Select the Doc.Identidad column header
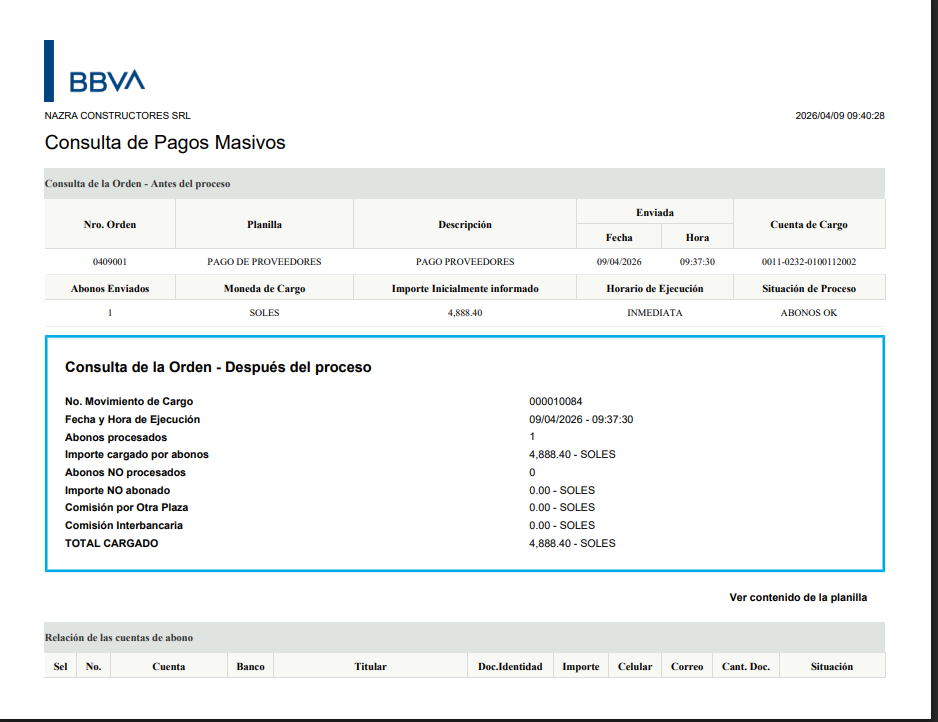Viewport: 938px width, 722px height. (510, 666)
